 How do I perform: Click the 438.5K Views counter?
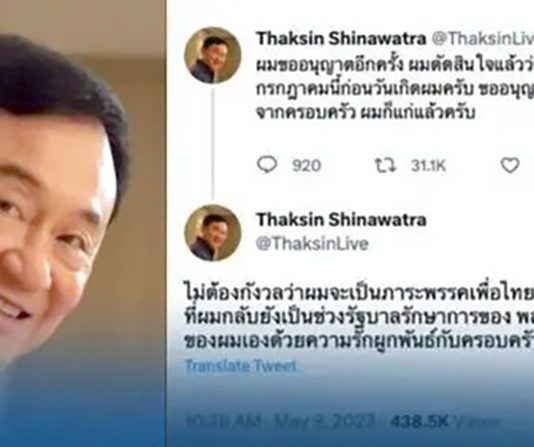(444, 421)
